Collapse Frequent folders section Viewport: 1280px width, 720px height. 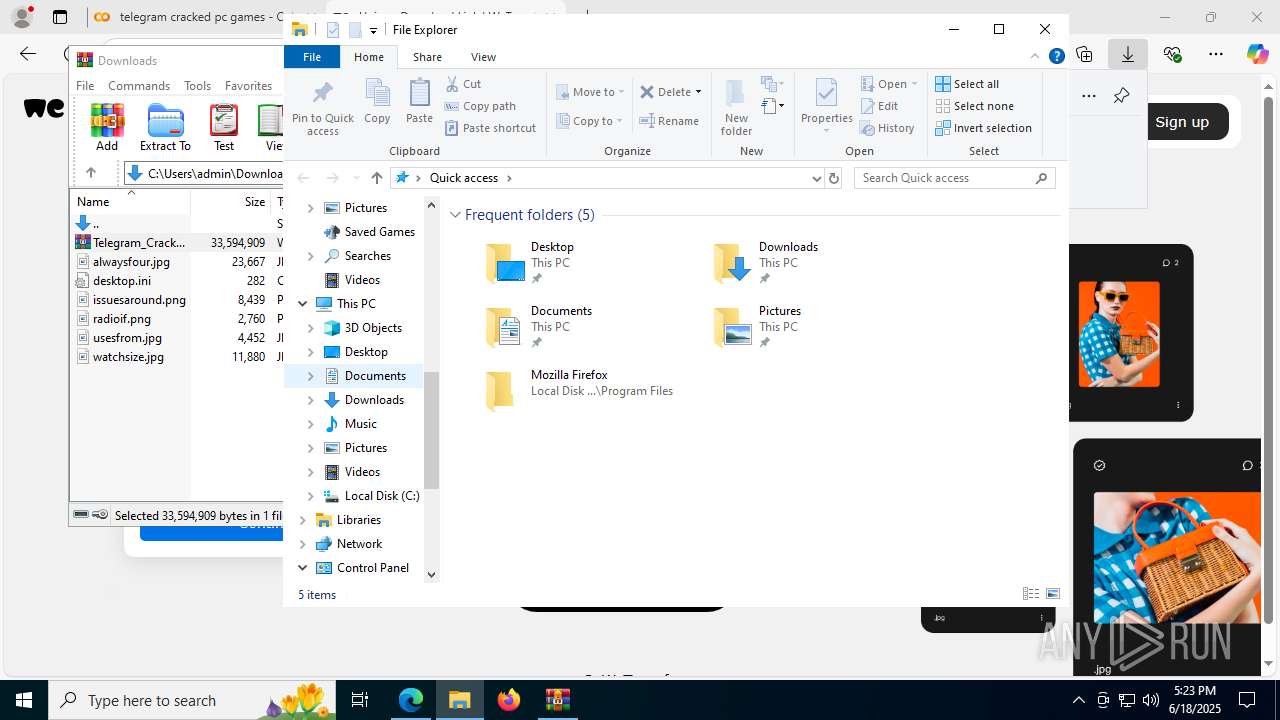[x=455, y=215]
